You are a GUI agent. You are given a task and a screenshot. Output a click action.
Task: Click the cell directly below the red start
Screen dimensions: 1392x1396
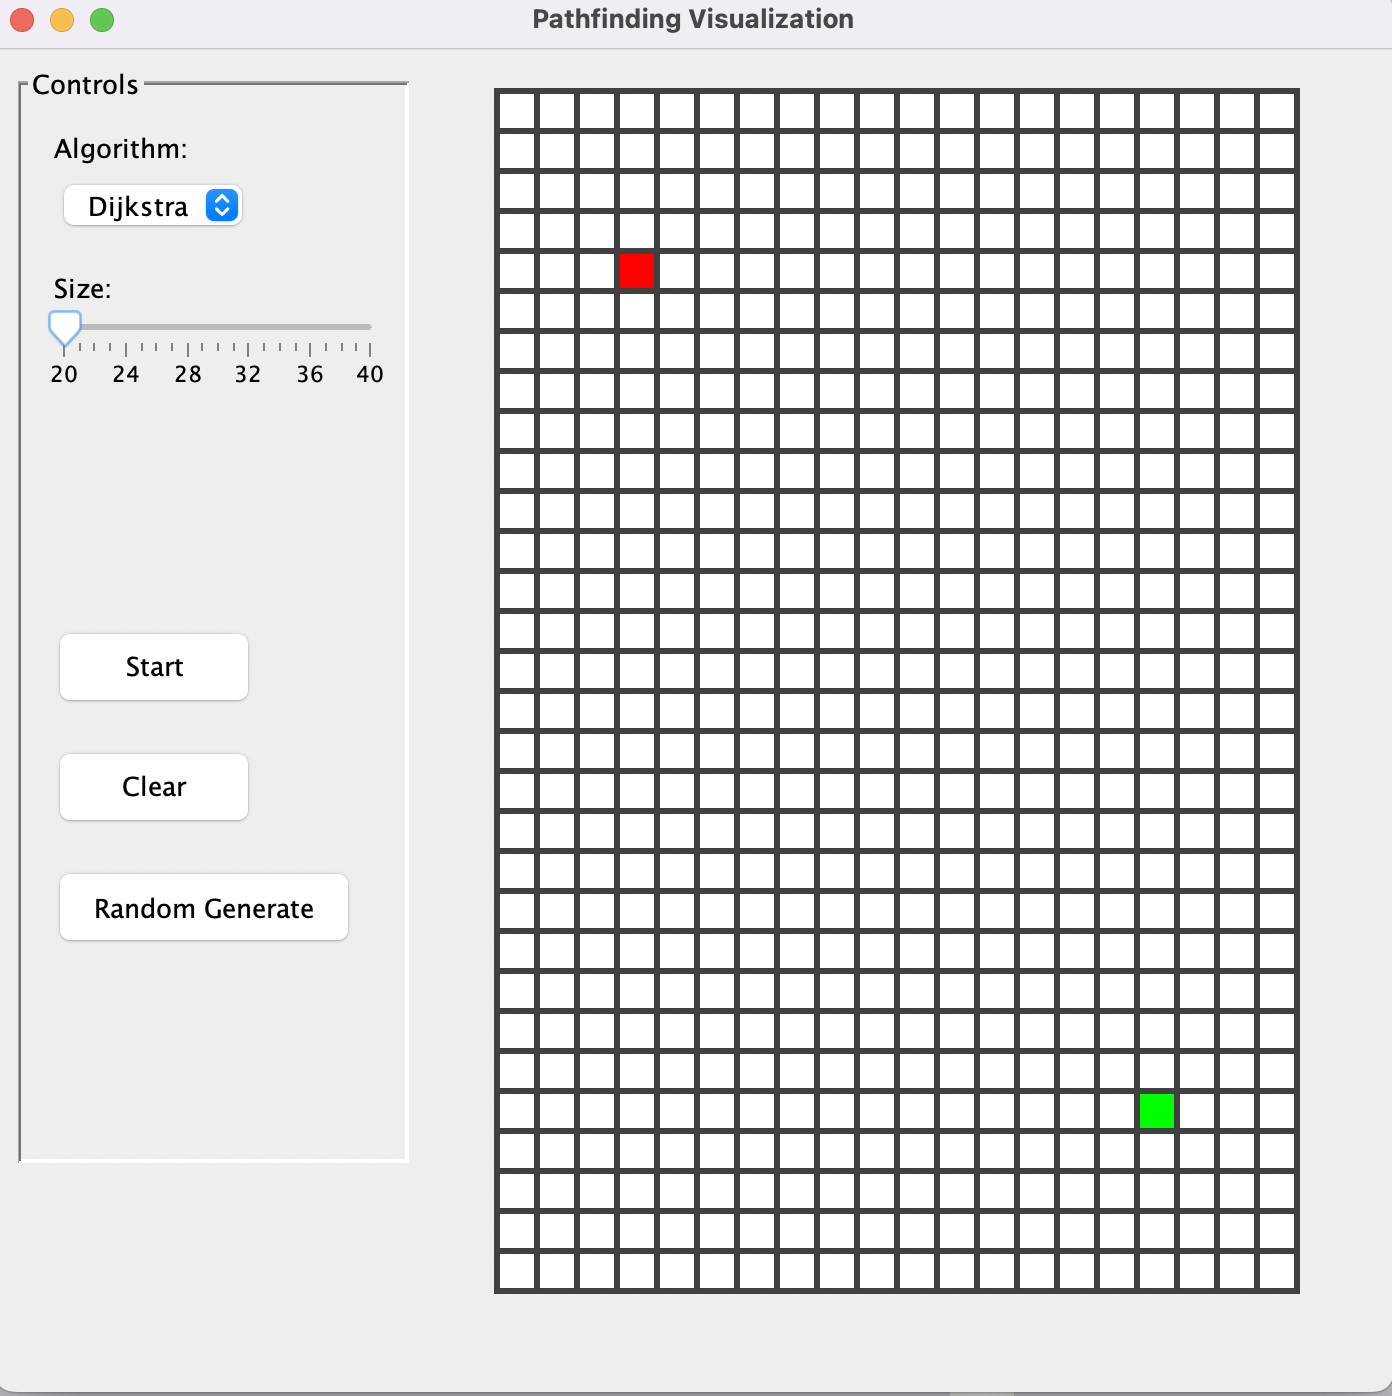click(637, 311)
